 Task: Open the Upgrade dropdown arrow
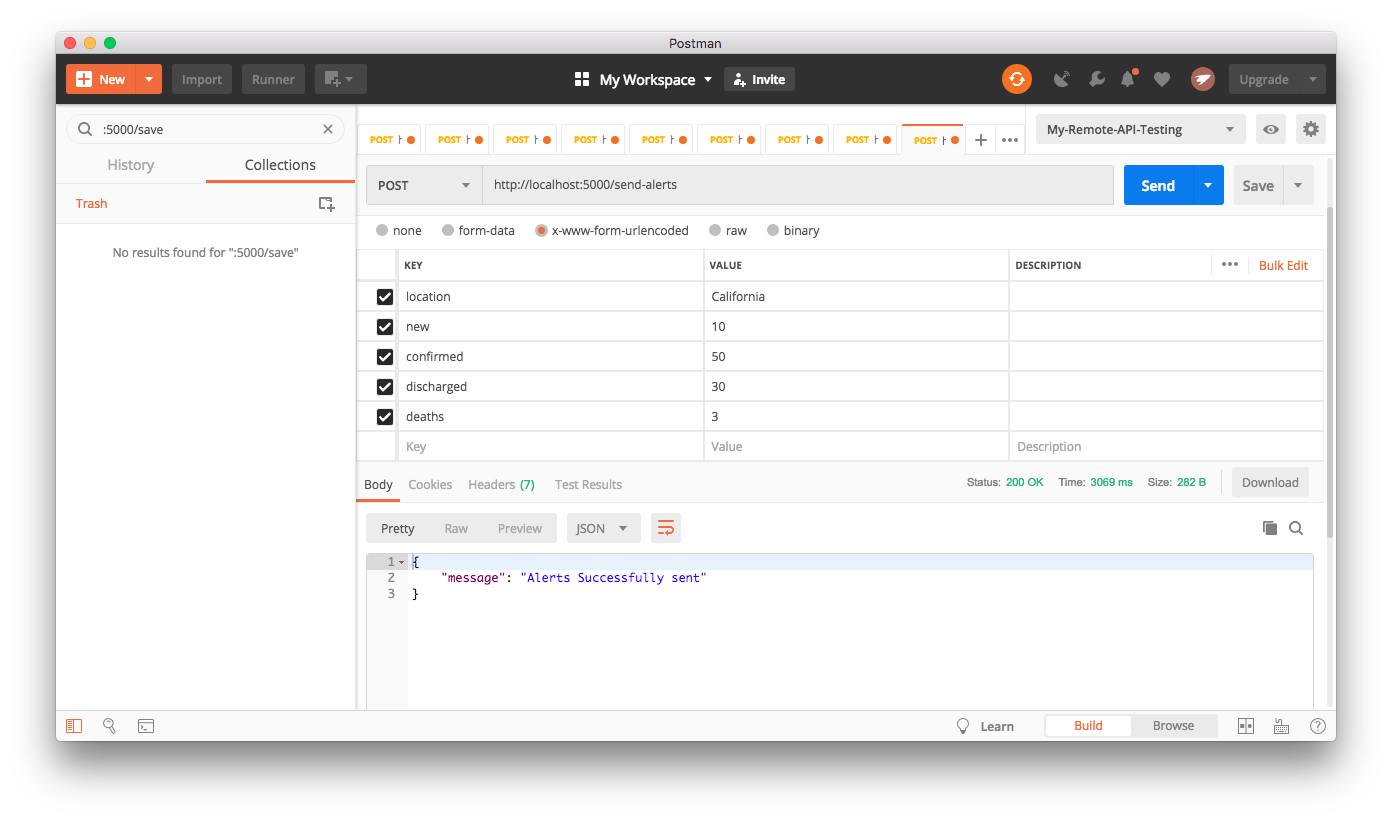tap(1312, 79)
